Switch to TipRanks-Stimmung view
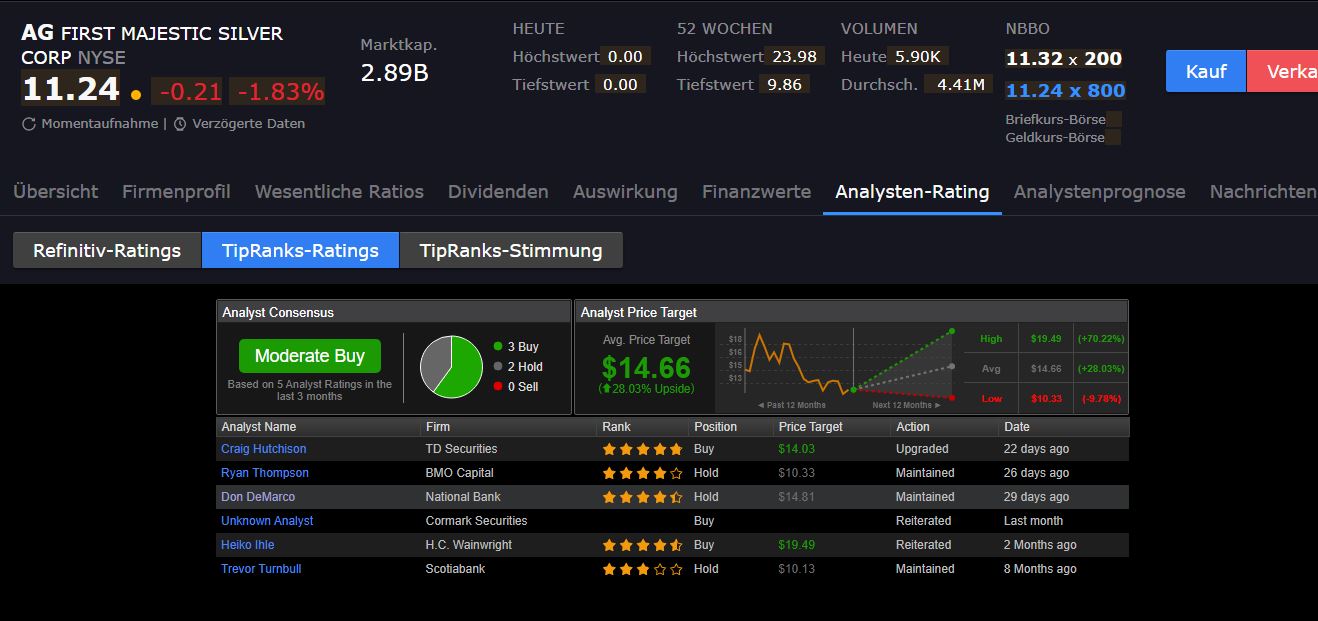The width and height of the screenshot is (1318, 621). click(511, 250)
